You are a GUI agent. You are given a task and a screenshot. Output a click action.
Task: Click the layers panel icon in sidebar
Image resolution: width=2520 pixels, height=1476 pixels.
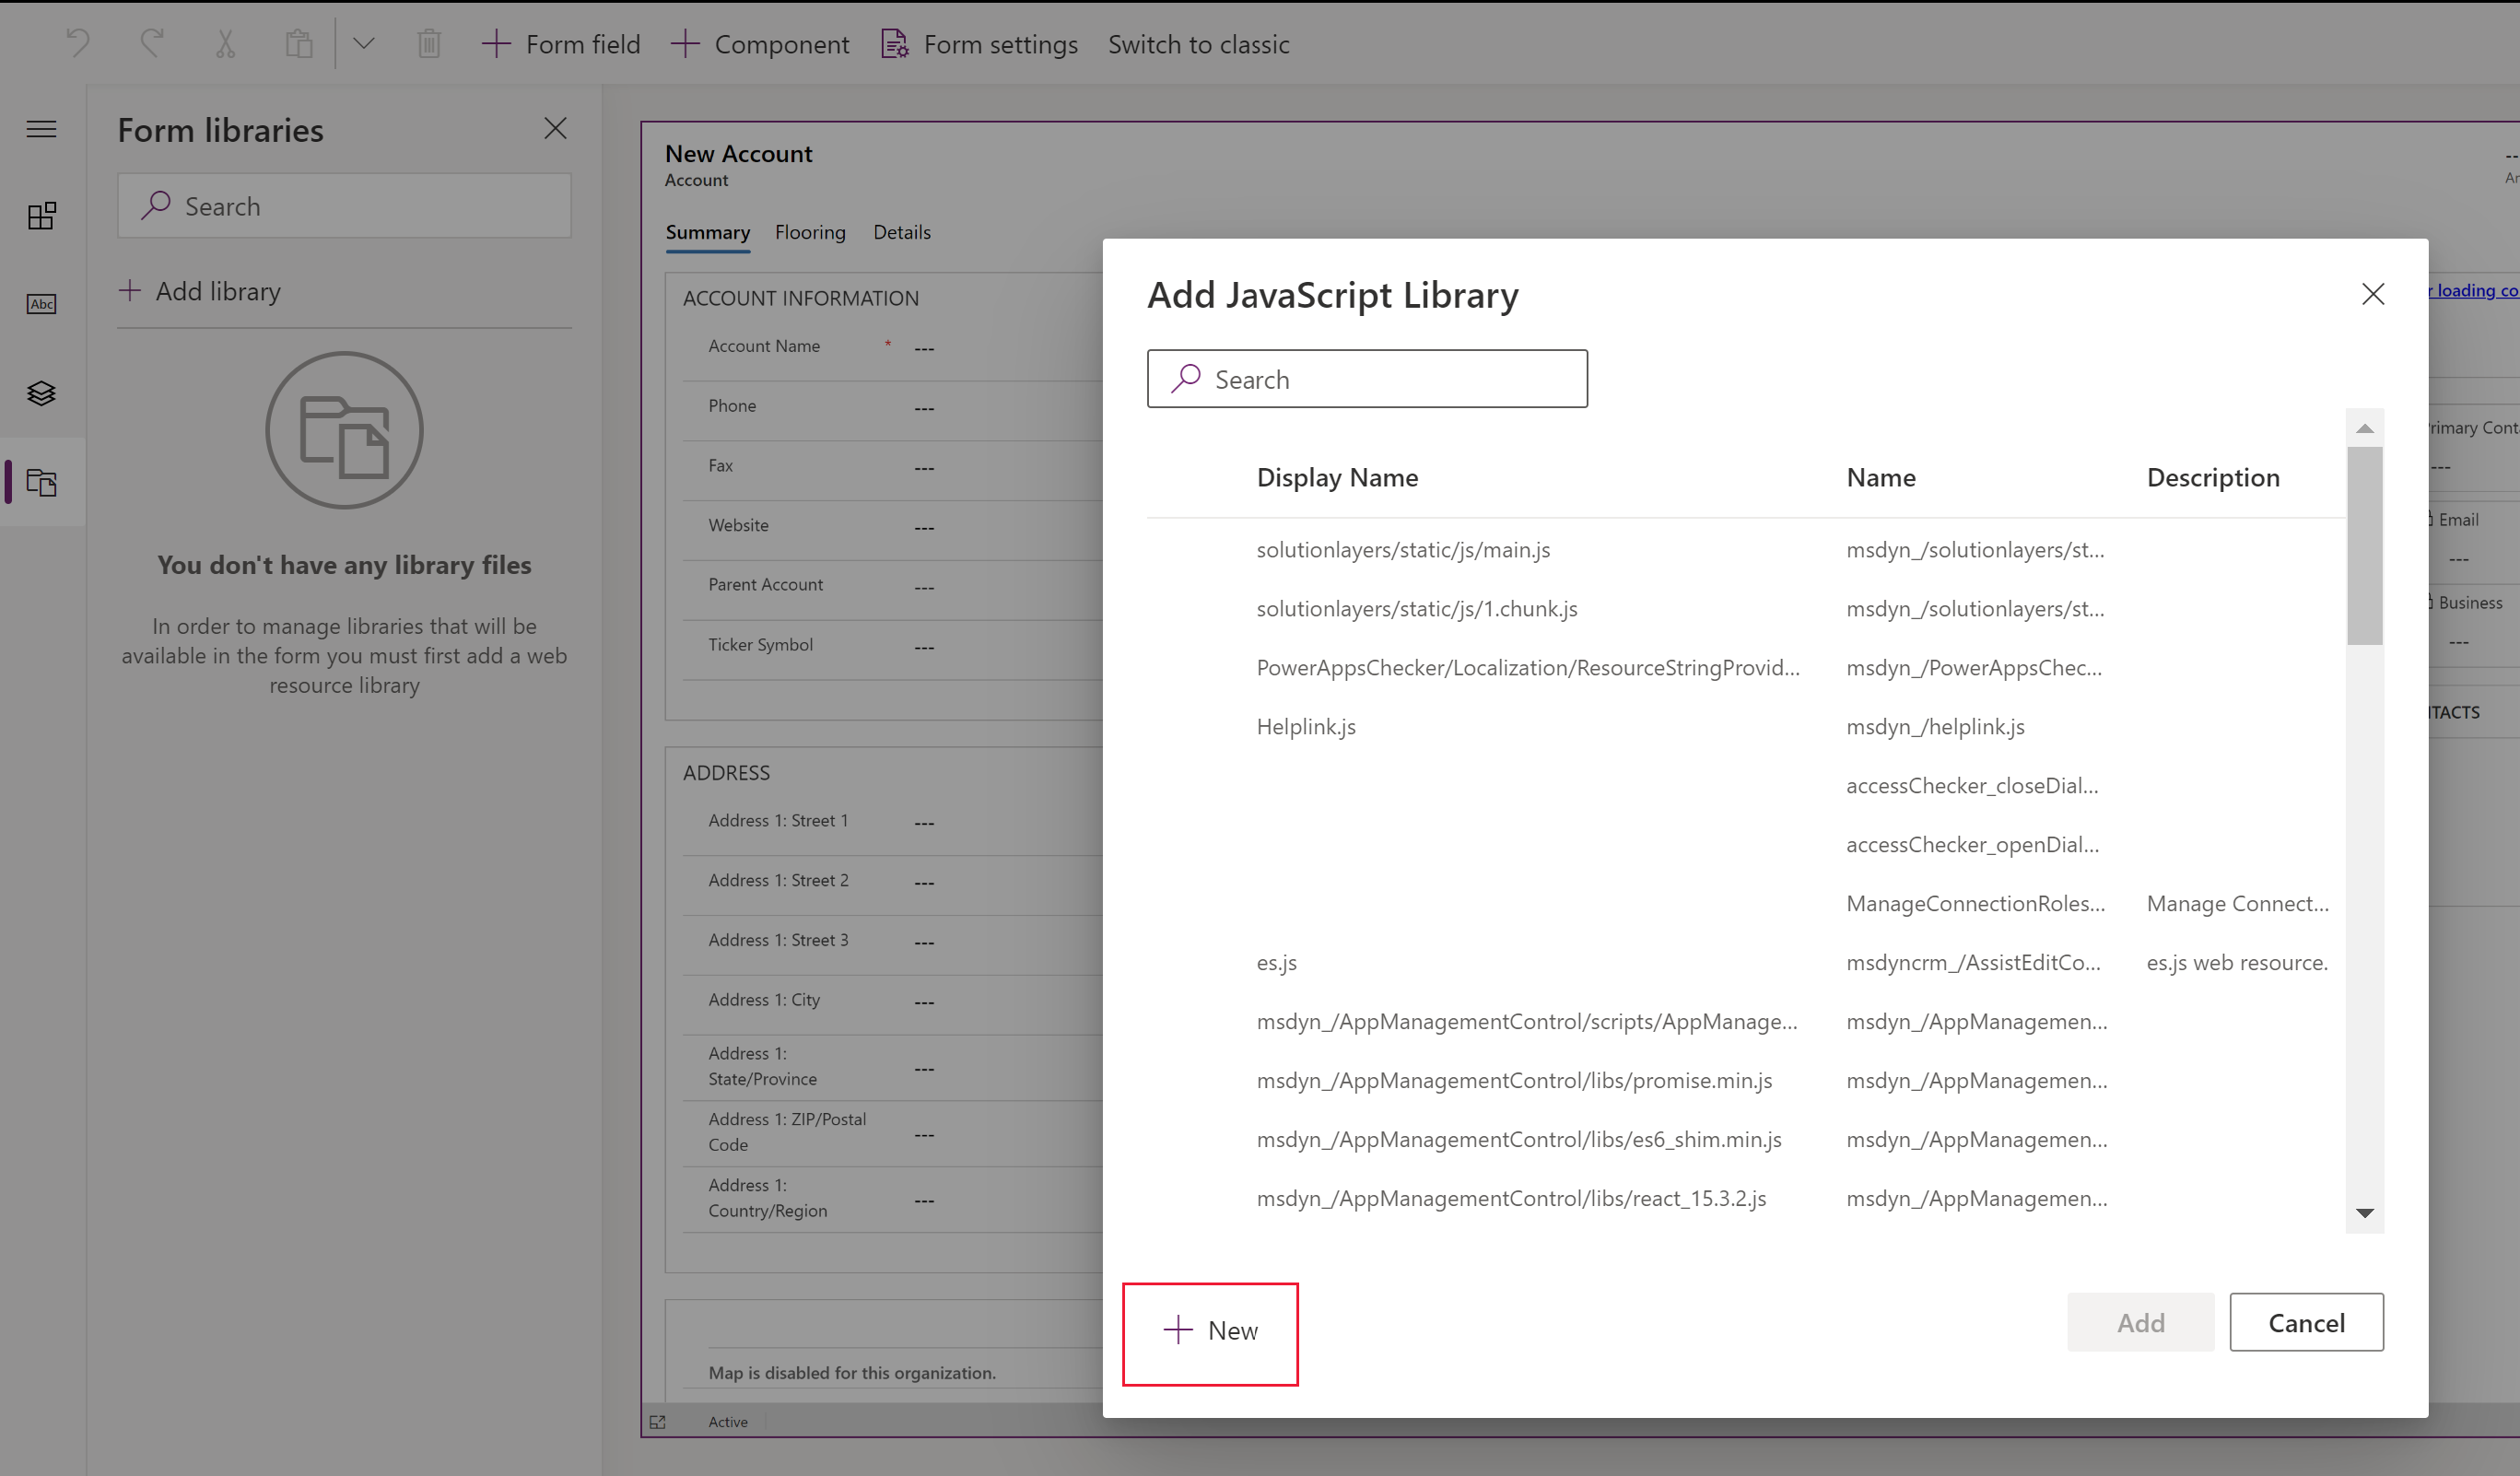(x=42, y=390)
